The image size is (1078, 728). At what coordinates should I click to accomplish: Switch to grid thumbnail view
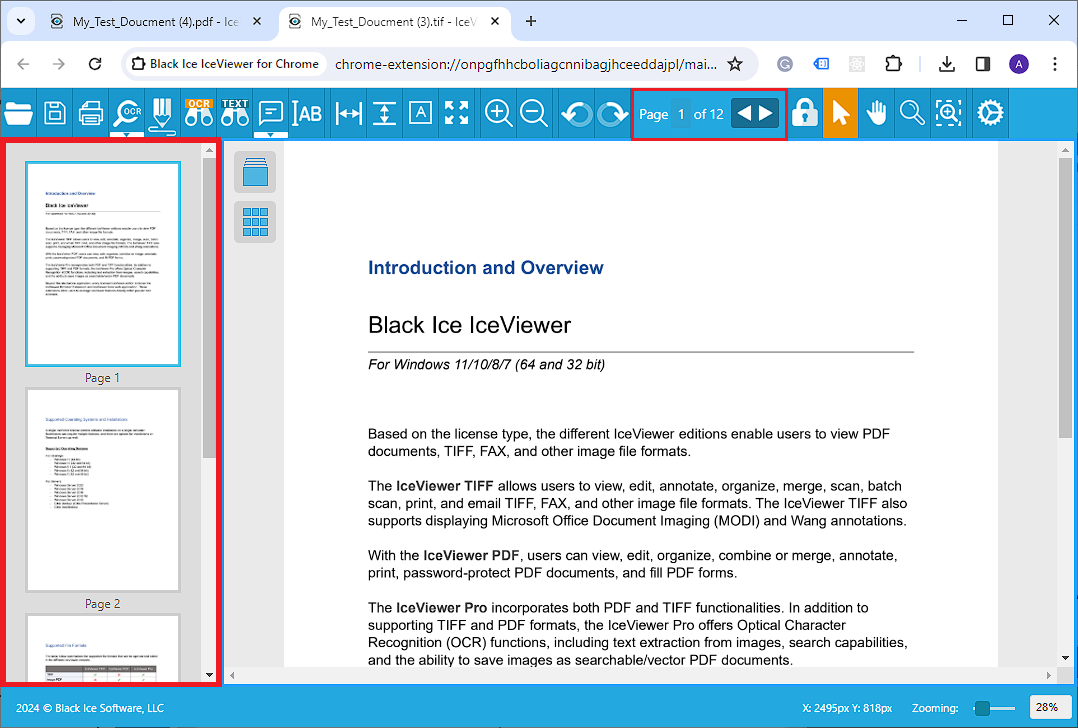pyautogui.click(x=255, y=221)
